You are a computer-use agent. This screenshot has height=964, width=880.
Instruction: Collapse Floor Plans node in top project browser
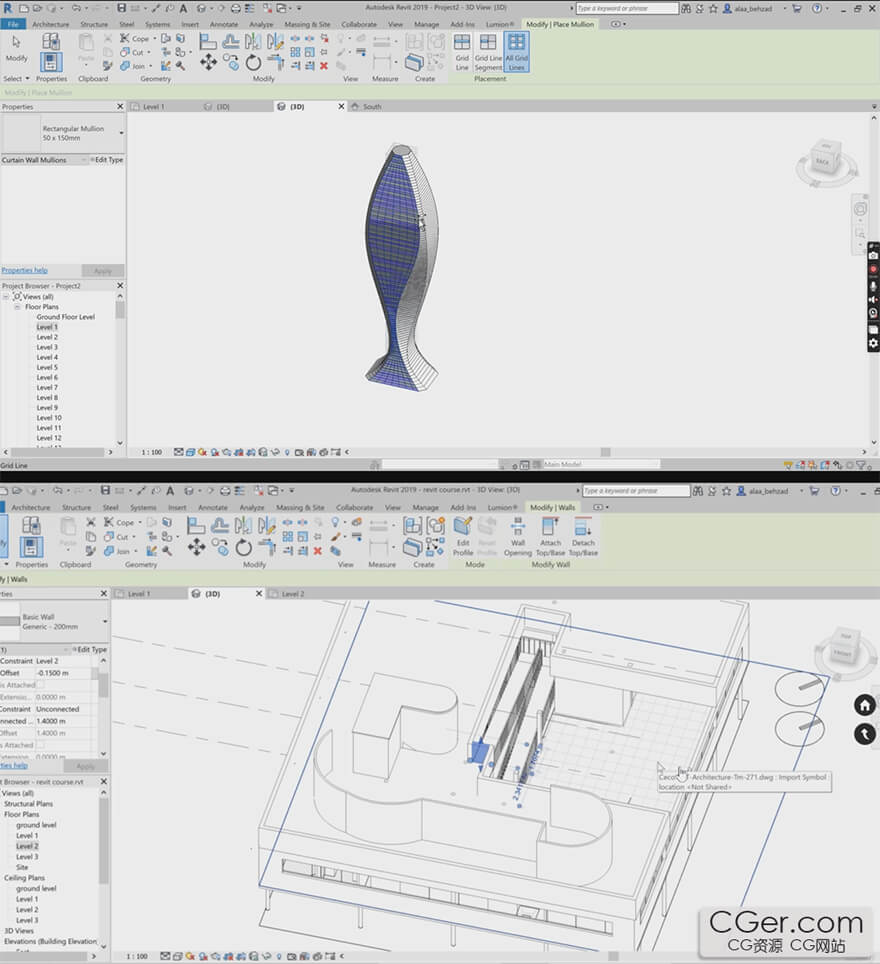pyautogui.click(x=17, y=307)
